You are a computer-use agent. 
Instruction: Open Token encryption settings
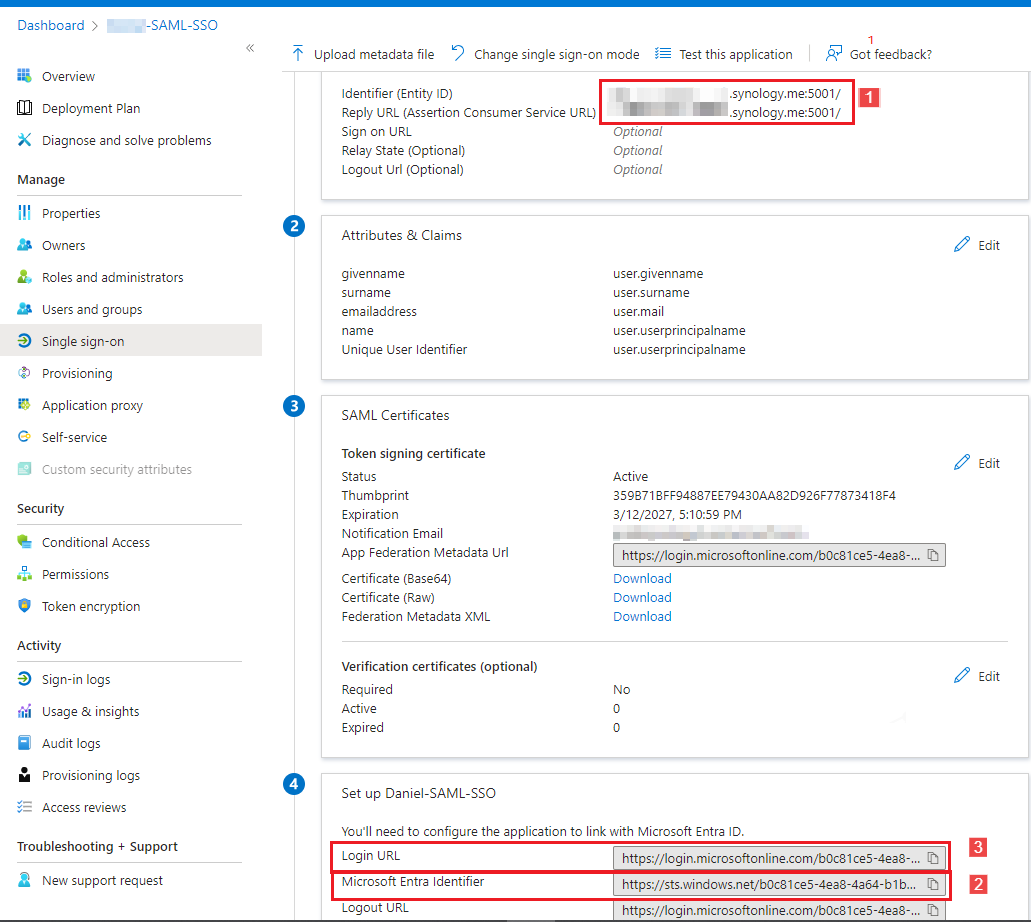coord(91,606)
